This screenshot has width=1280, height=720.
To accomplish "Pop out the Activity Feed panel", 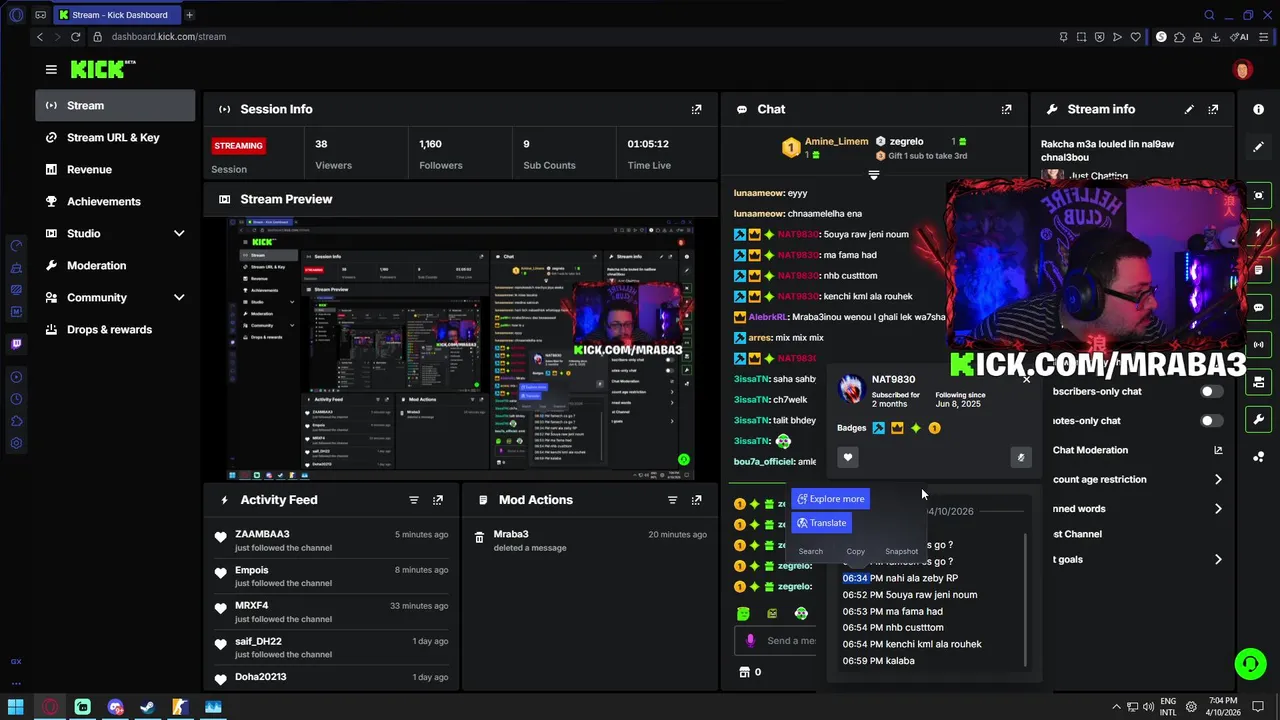I will coord(438,500).
